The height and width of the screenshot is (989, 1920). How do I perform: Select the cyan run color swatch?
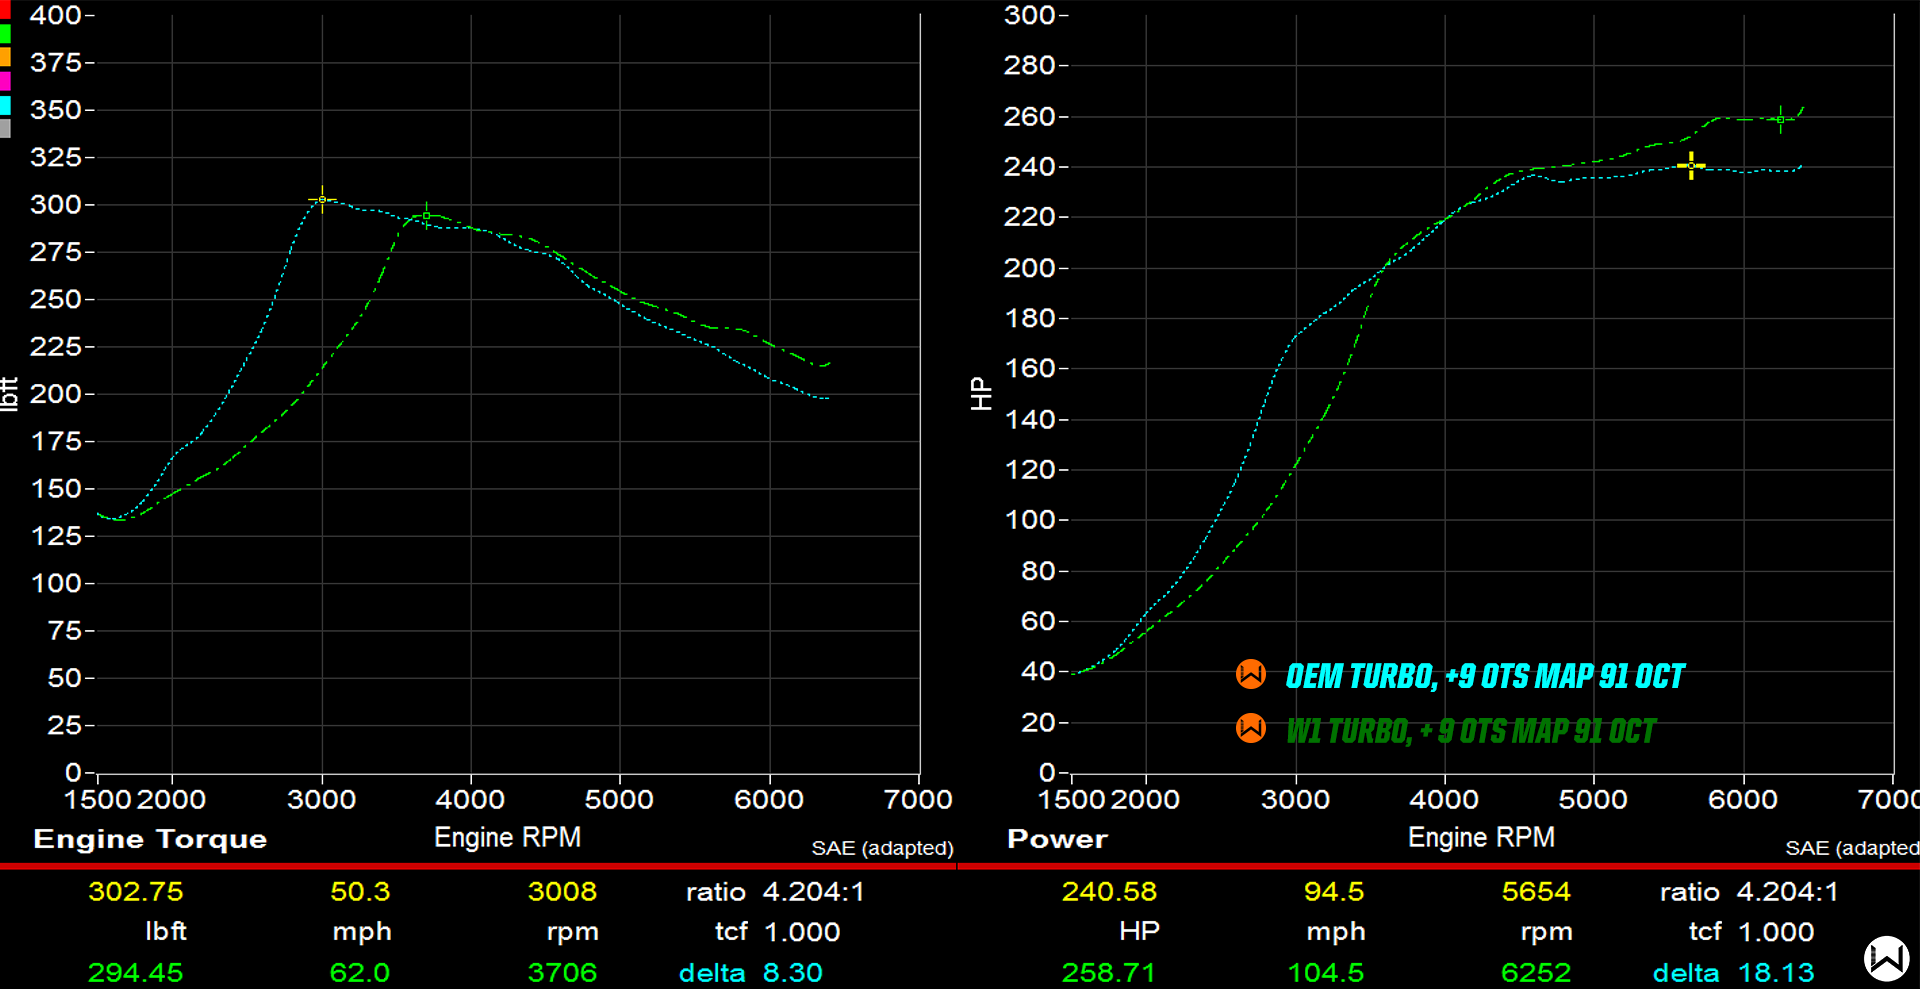[4, 105]
